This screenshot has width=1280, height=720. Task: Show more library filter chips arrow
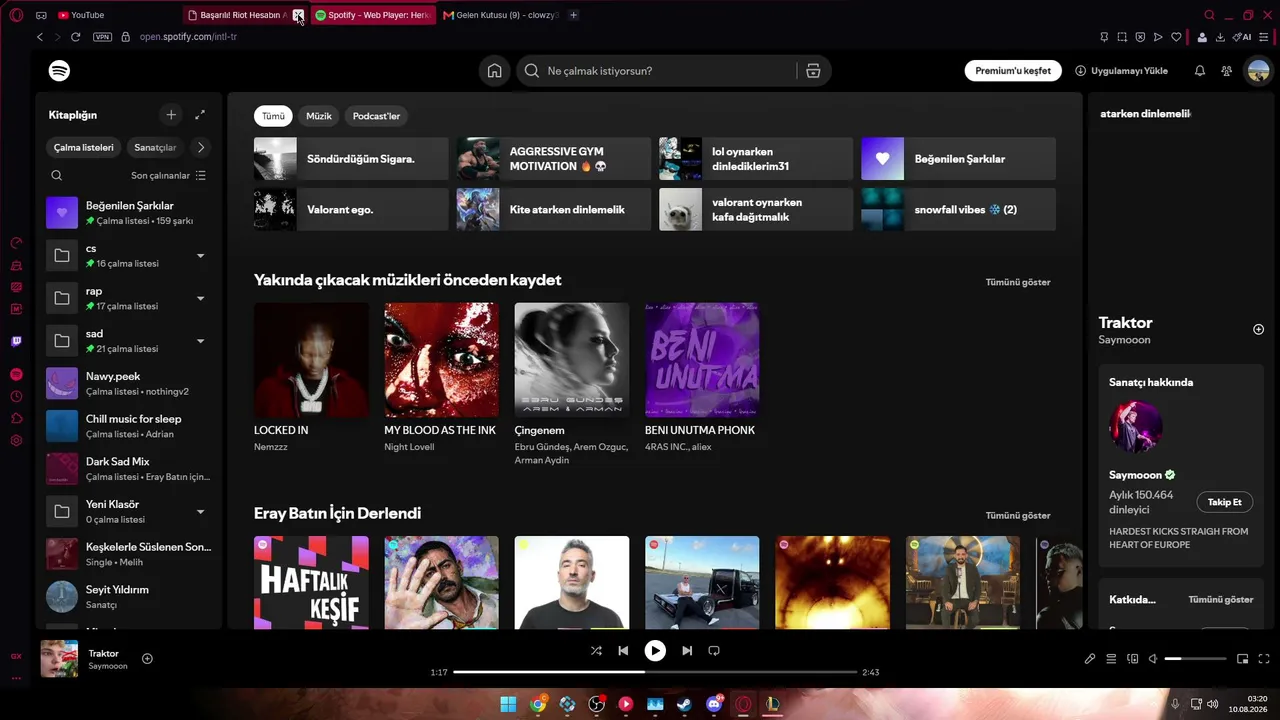tap(201, 148)
